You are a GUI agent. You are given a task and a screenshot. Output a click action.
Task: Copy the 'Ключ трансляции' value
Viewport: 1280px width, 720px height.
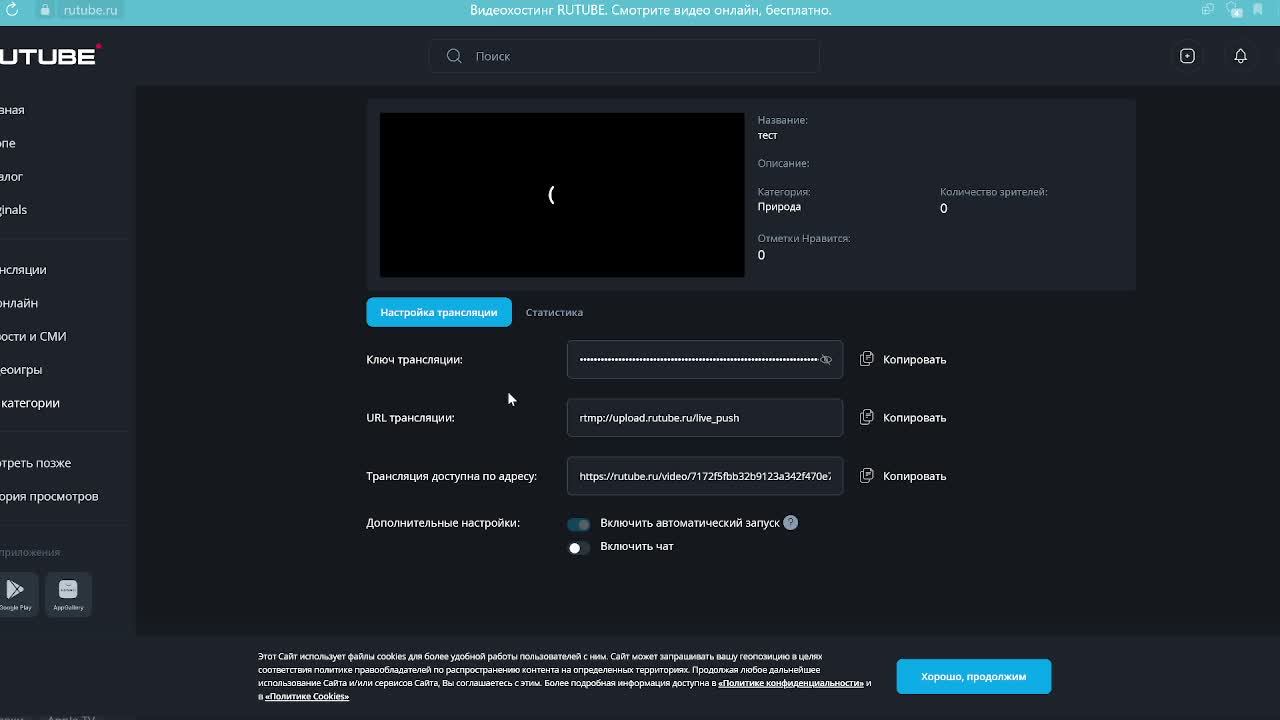(x=903, y=359)
